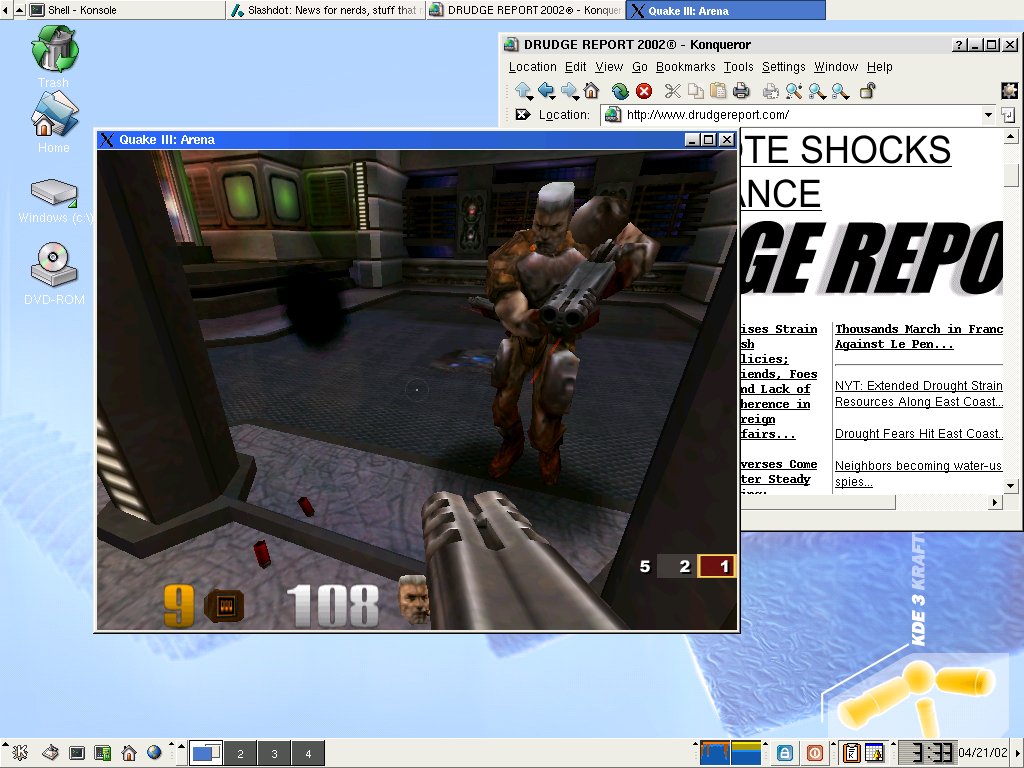The height and width of the screenshot is (768, 1024).
Task: Open the calendar alarm tray icon
Action: click(874, 753)
